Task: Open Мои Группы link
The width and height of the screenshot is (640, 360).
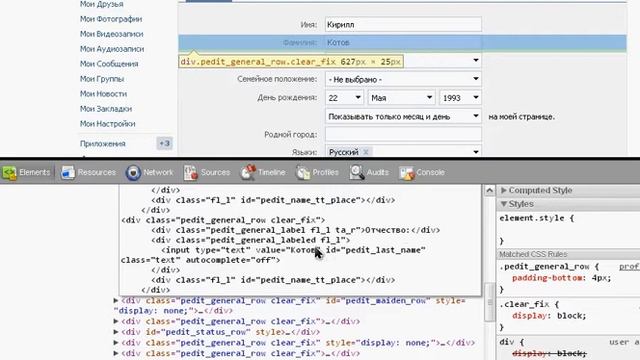Action: coord(102,79)
